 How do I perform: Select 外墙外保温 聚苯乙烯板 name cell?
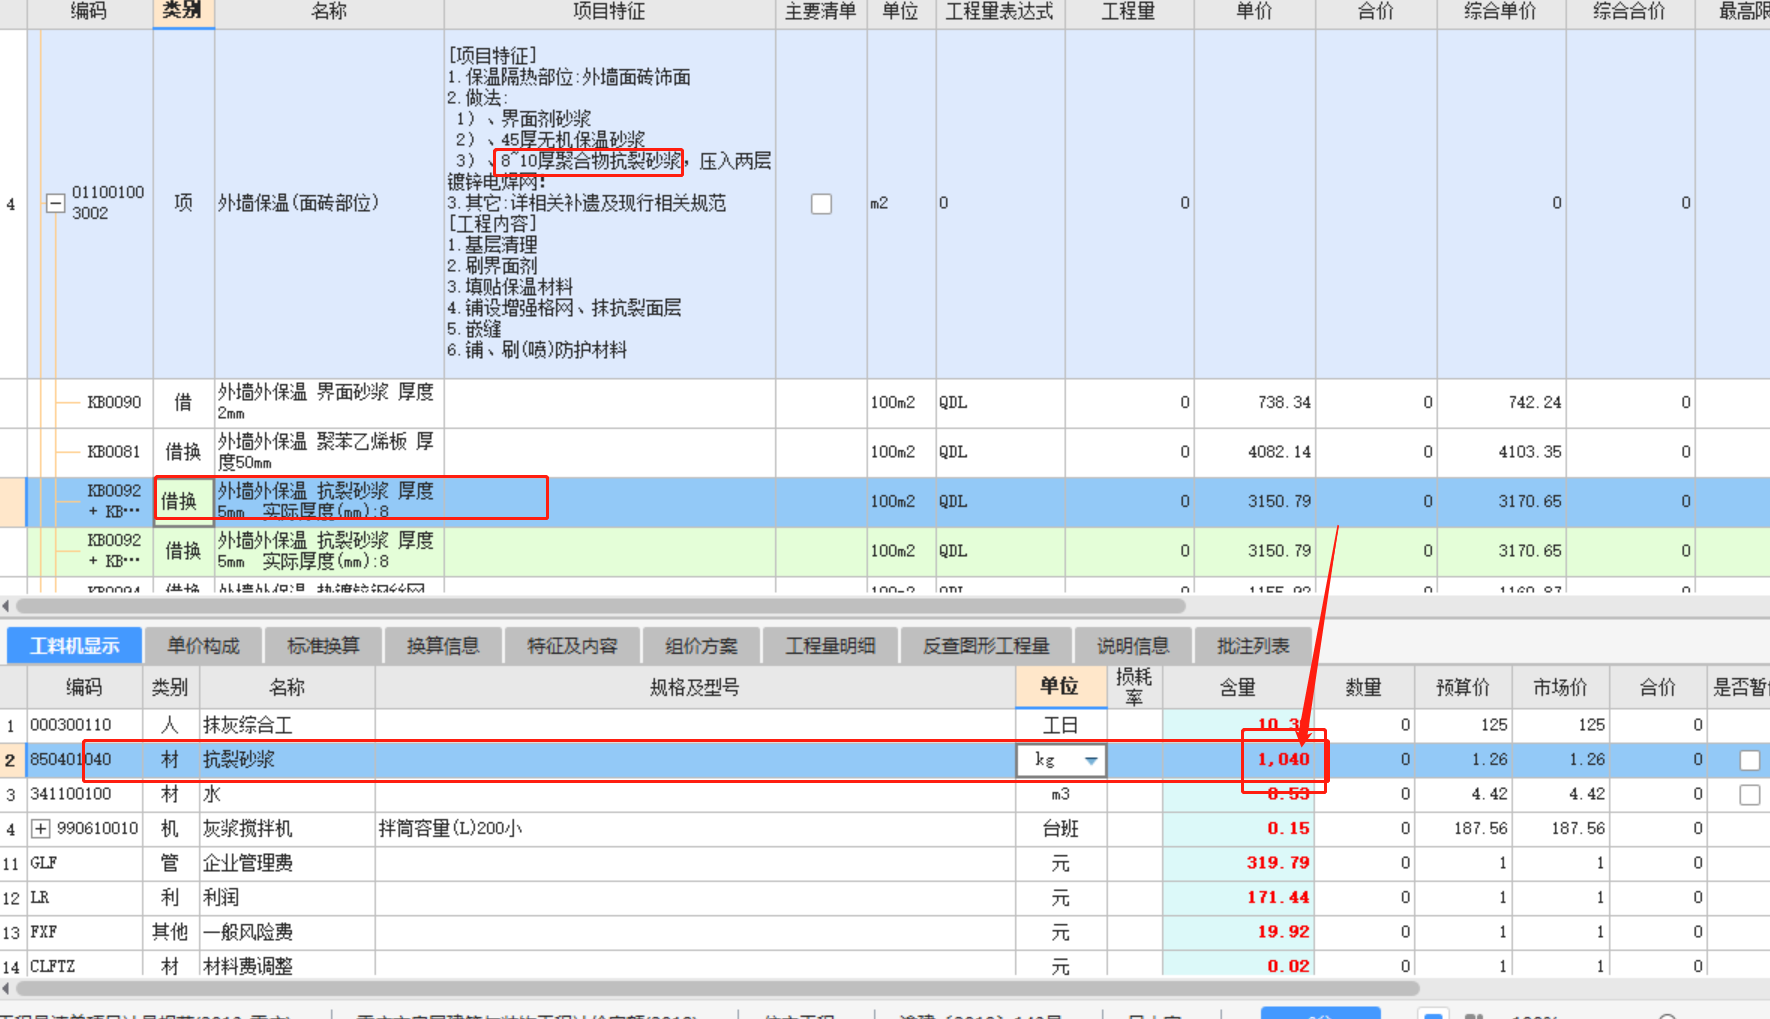[328, 452]
